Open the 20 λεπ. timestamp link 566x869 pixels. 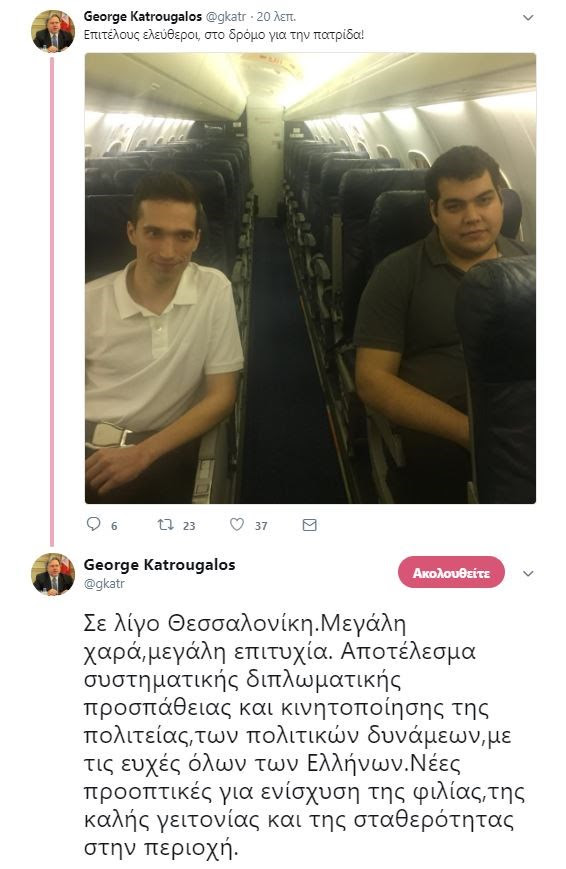pos(276,17)
